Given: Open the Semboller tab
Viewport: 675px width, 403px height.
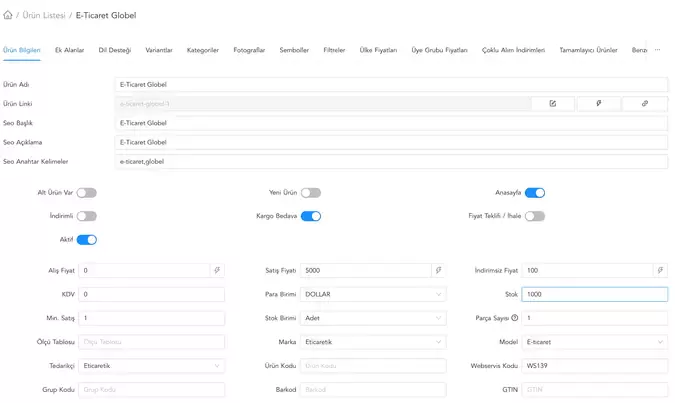Looking at the screenshot, I should point(294,50).
